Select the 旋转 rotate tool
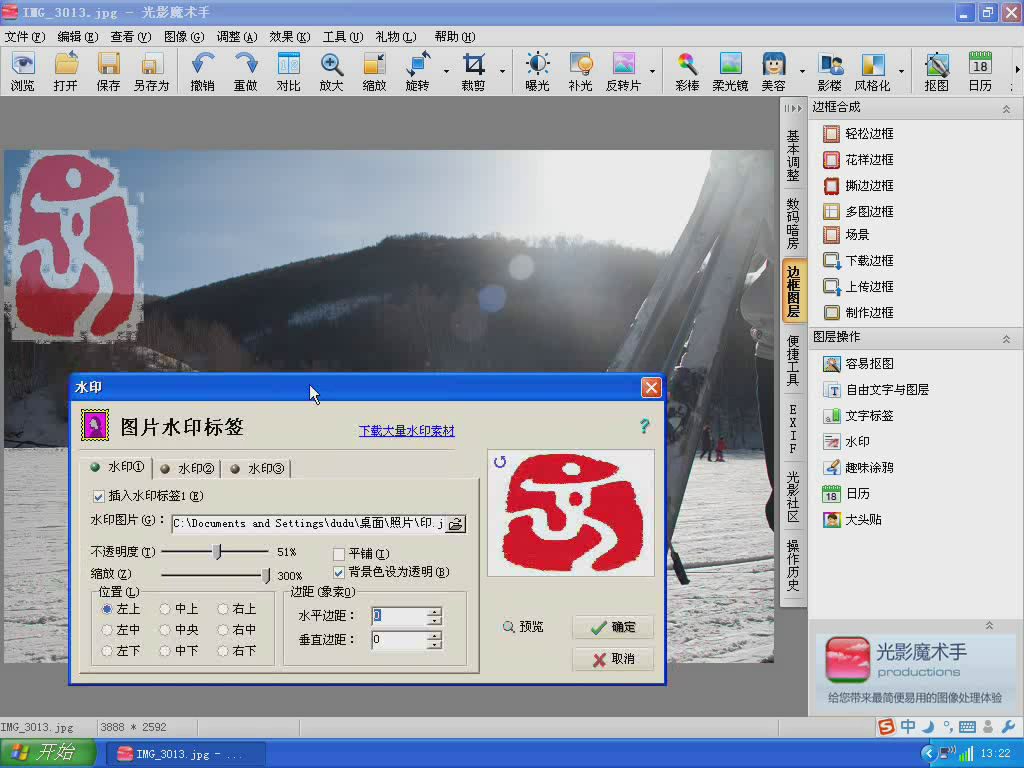The width and height of the screenshot is (1024, 768). [418, 71]
